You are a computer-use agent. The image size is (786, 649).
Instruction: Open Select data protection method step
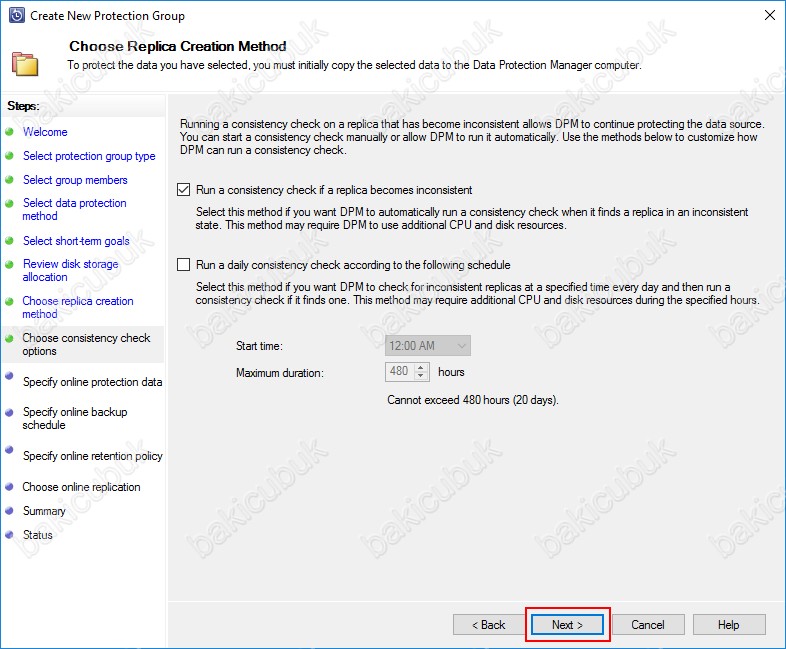point(74,209)
